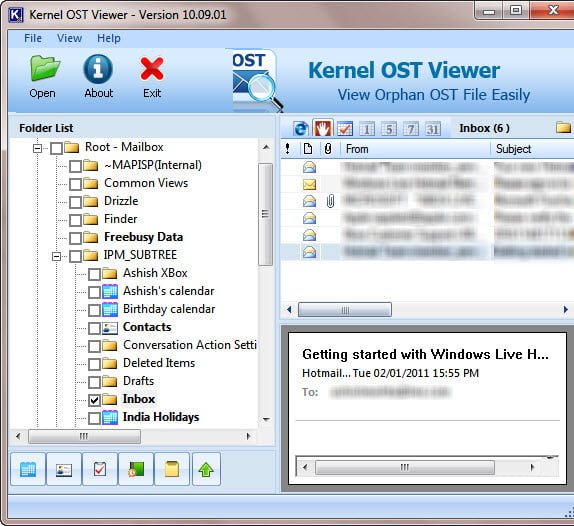The height and width of the screenshot is (526, 574).
Task: Open Ashish's calendar folder
Action: pos(169,291)
